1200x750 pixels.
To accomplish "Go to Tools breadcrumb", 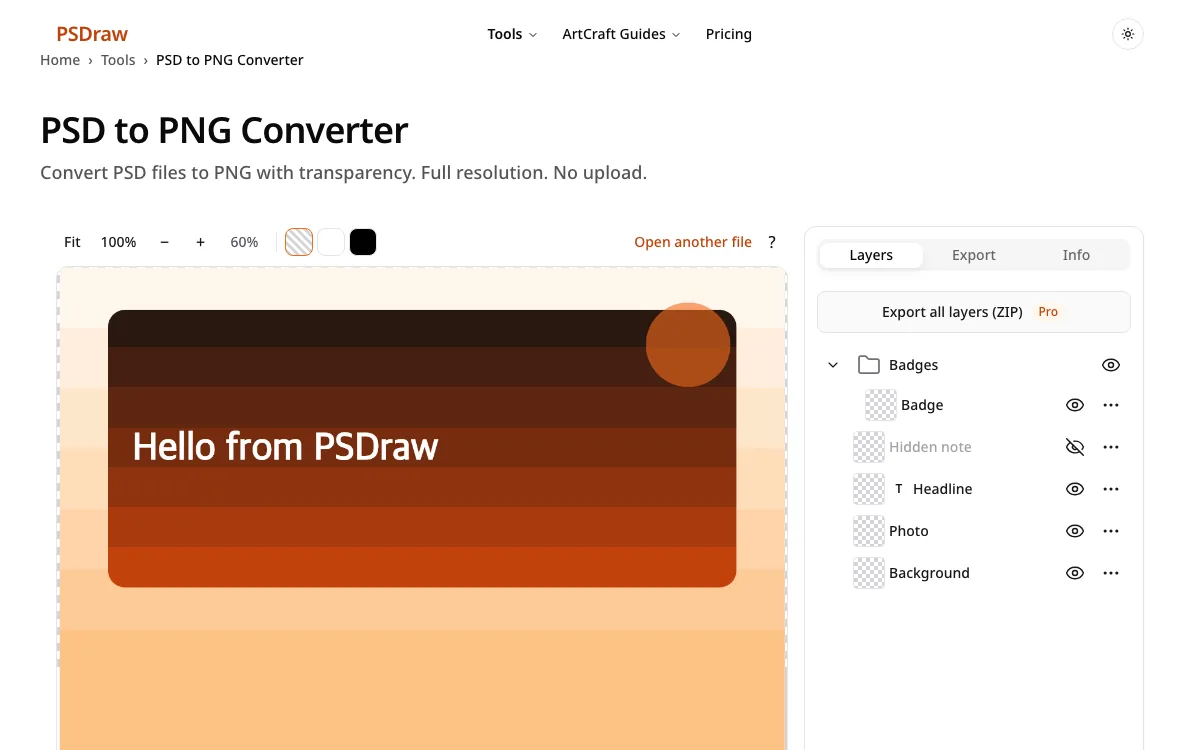I will pos(118,60).
